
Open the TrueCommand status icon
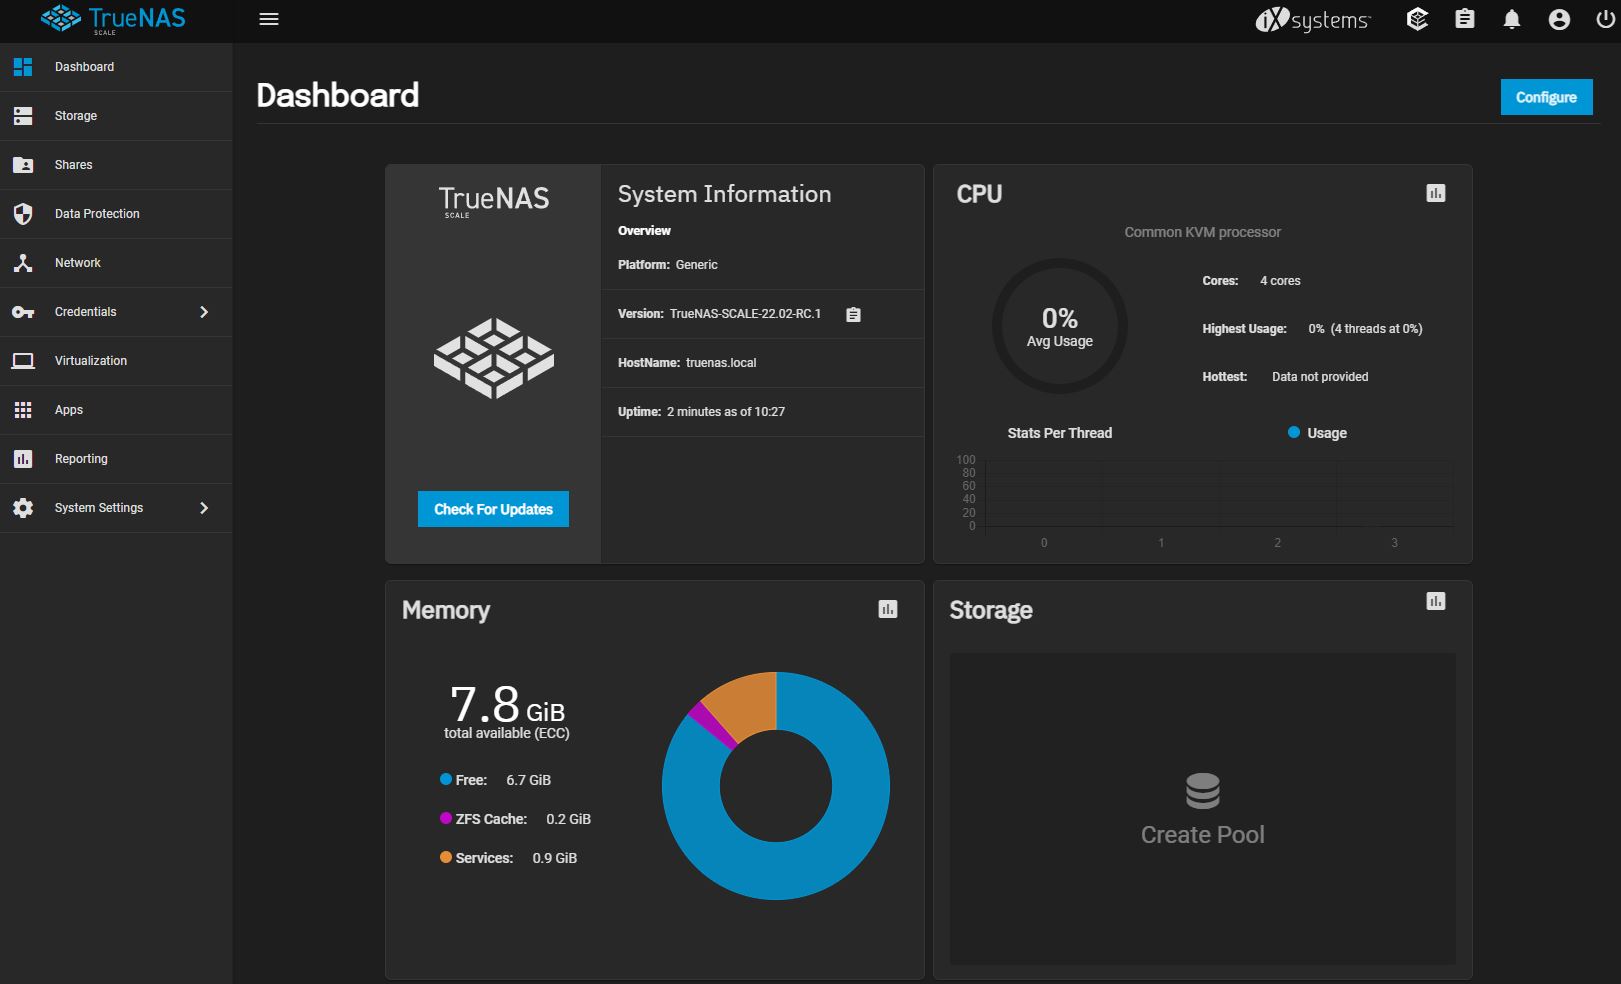click(x=1417, y=19)
